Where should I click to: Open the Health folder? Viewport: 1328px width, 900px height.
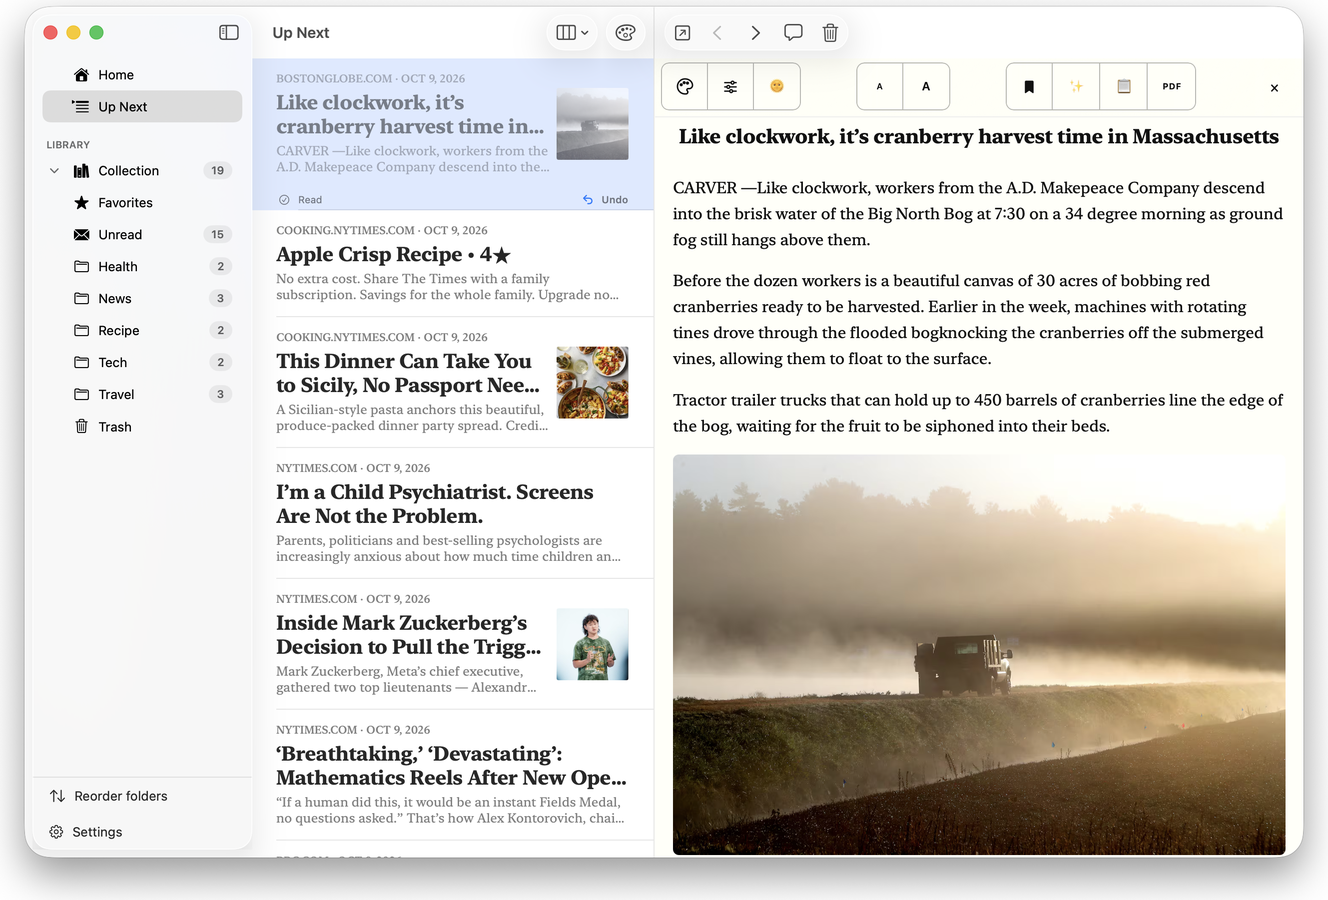[x=142, y=267]
